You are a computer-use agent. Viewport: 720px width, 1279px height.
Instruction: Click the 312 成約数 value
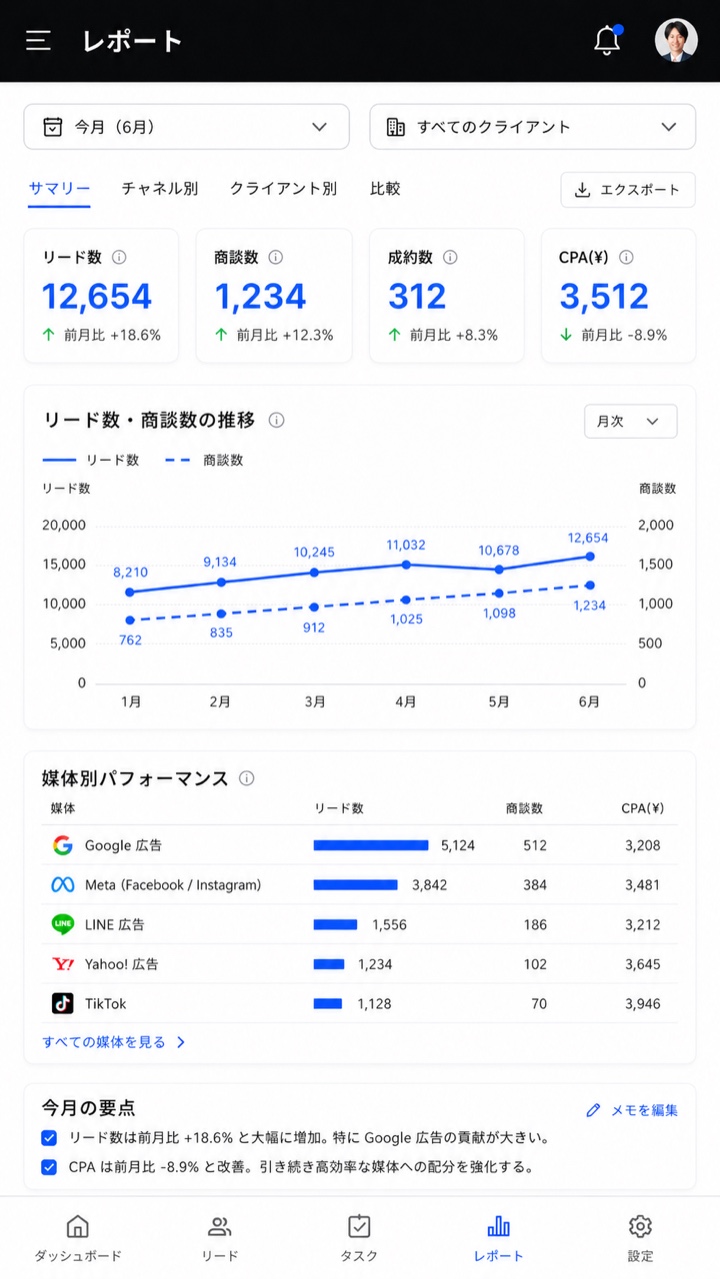pos(417,296)
